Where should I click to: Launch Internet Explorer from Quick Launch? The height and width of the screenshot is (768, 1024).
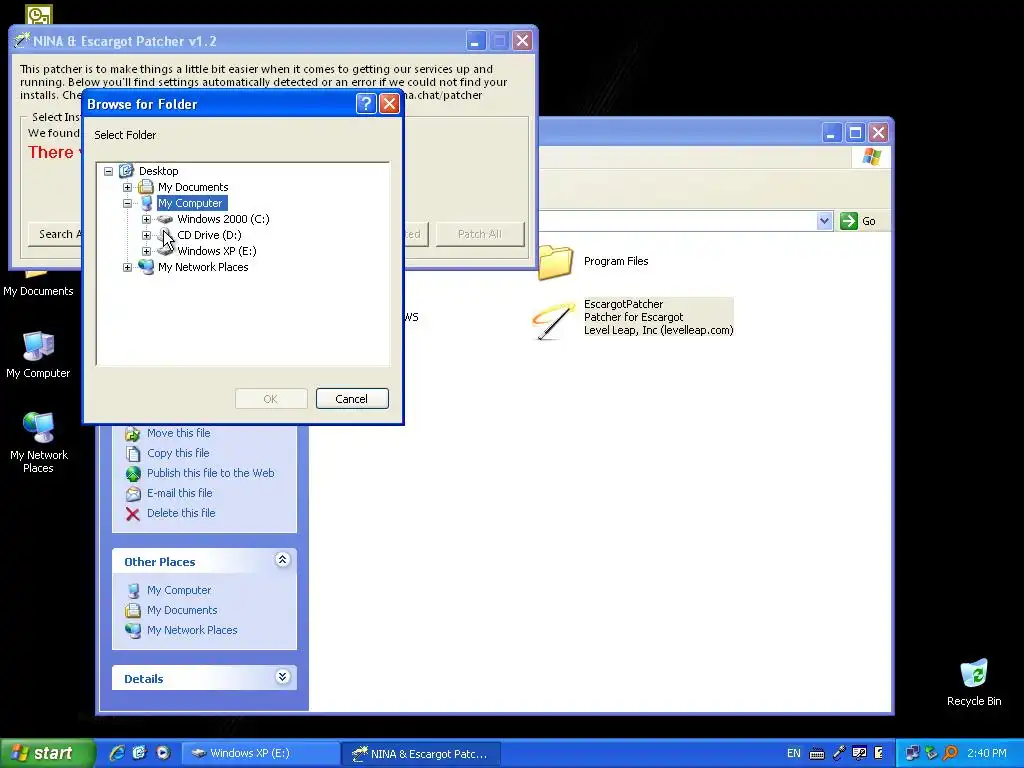(x=117, y=753)
